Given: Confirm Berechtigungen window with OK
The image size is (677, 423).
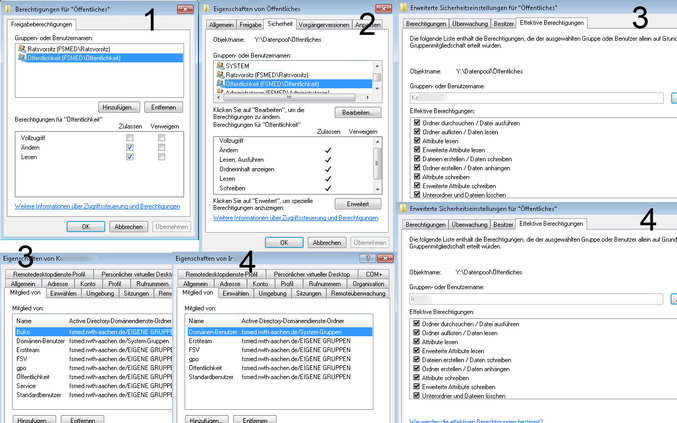Looking at the screenshot, I should [x=86, y=227].
